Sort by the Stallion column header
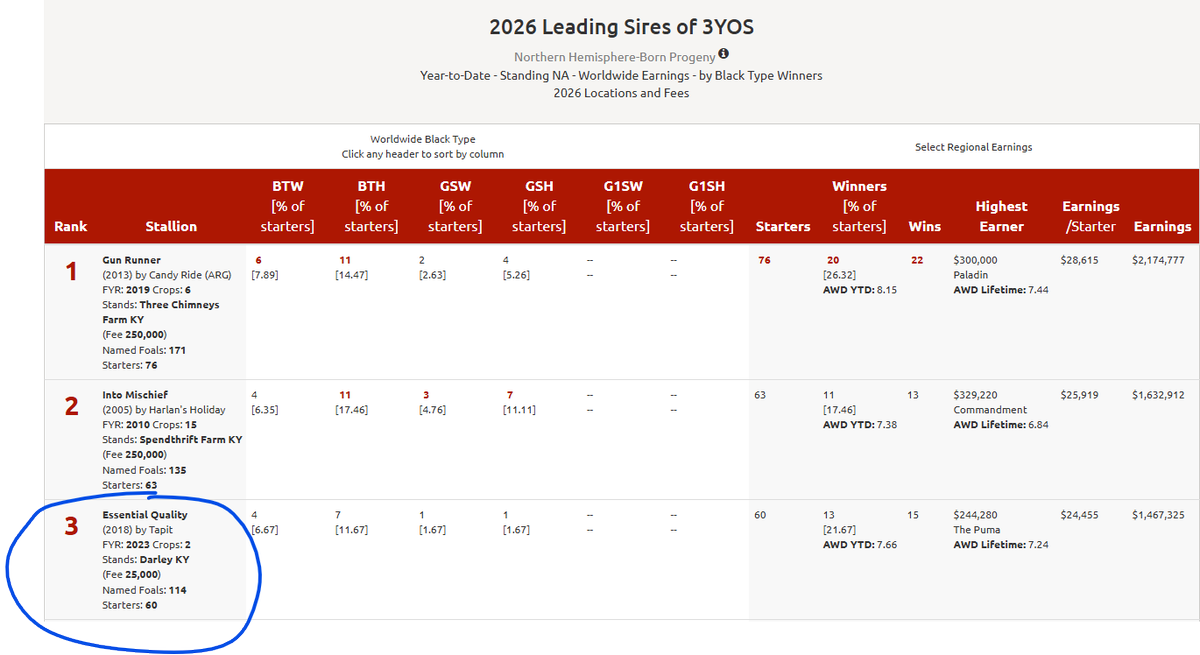This screenshot has height=655, width=1200. point(171,226)
